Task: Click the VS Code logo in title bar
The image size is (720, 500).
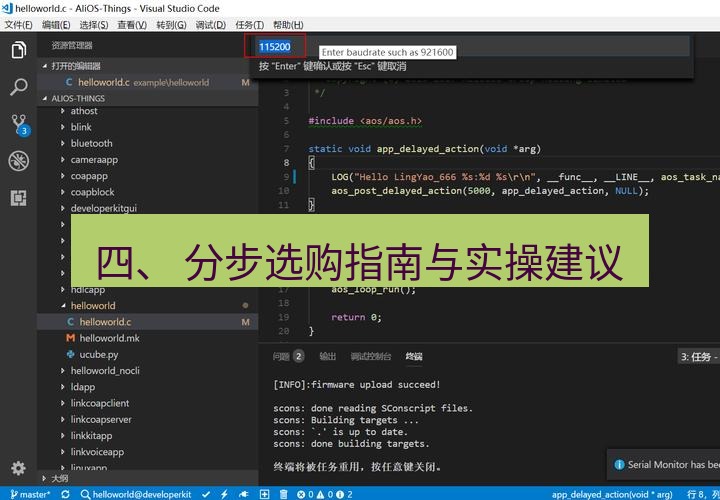Action: click(7, 8)
